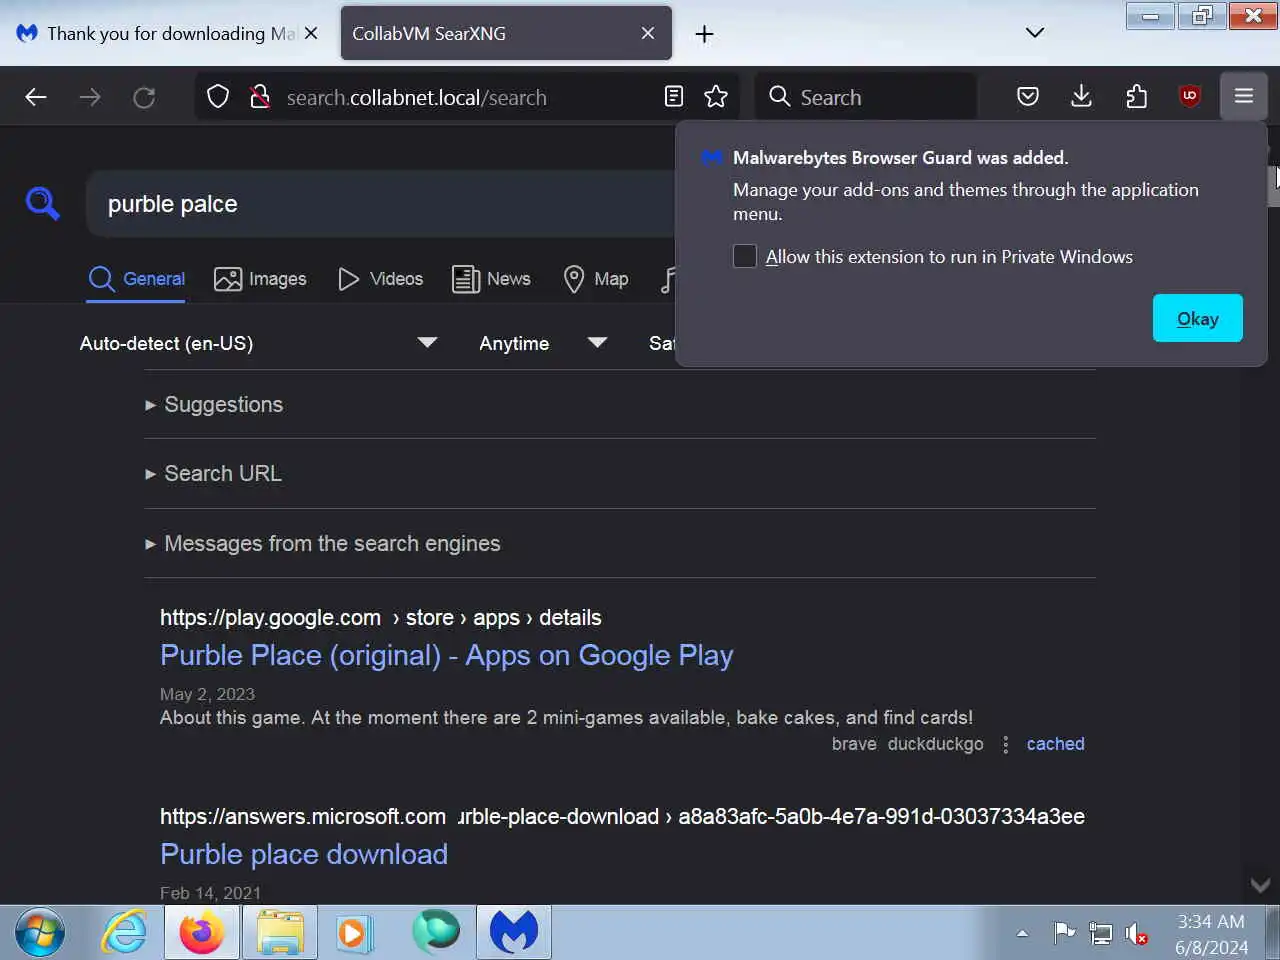Open the language Auto-detect dropdown
The image size is (1280, 960).
258,343
